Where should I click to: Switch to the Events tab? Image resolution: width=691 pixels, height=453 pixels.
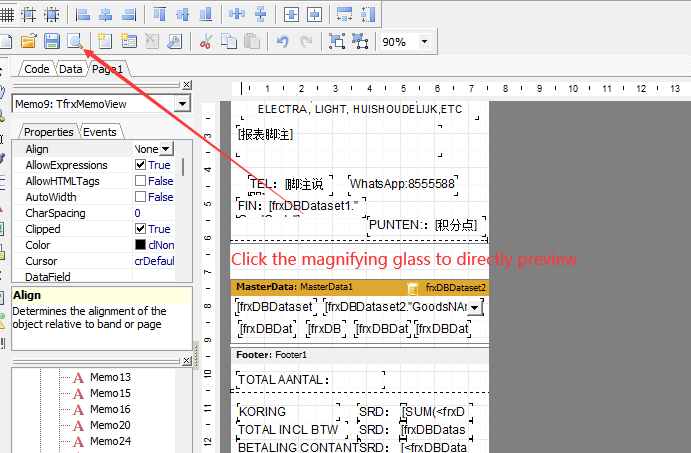click(100, 132)
